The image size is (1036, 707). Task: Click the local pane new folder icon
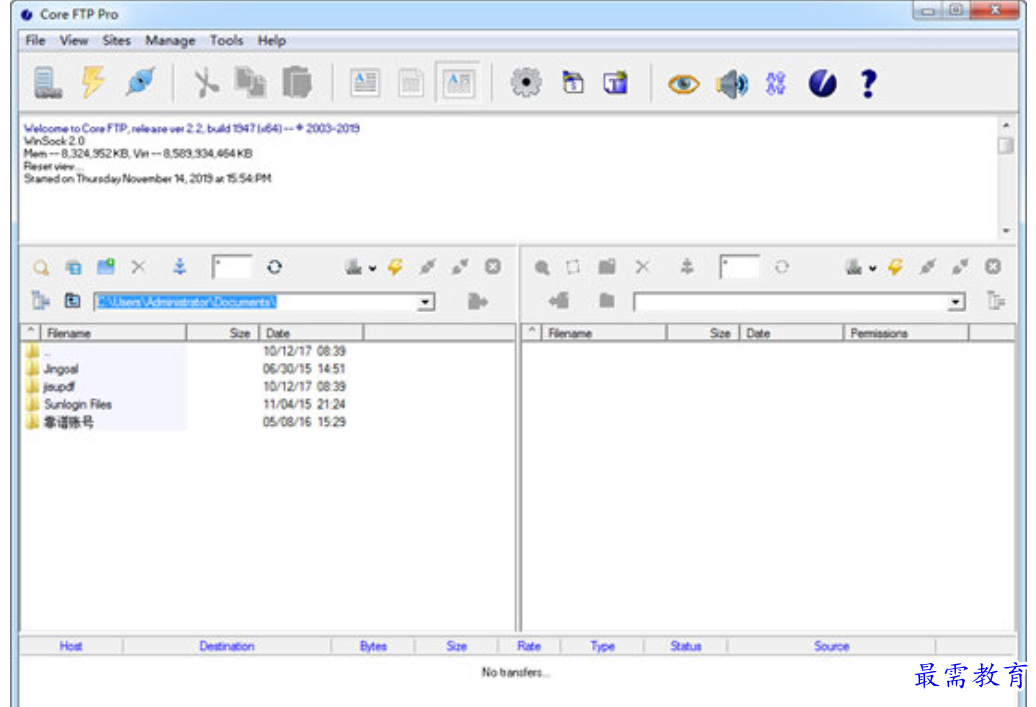point(106,266)
